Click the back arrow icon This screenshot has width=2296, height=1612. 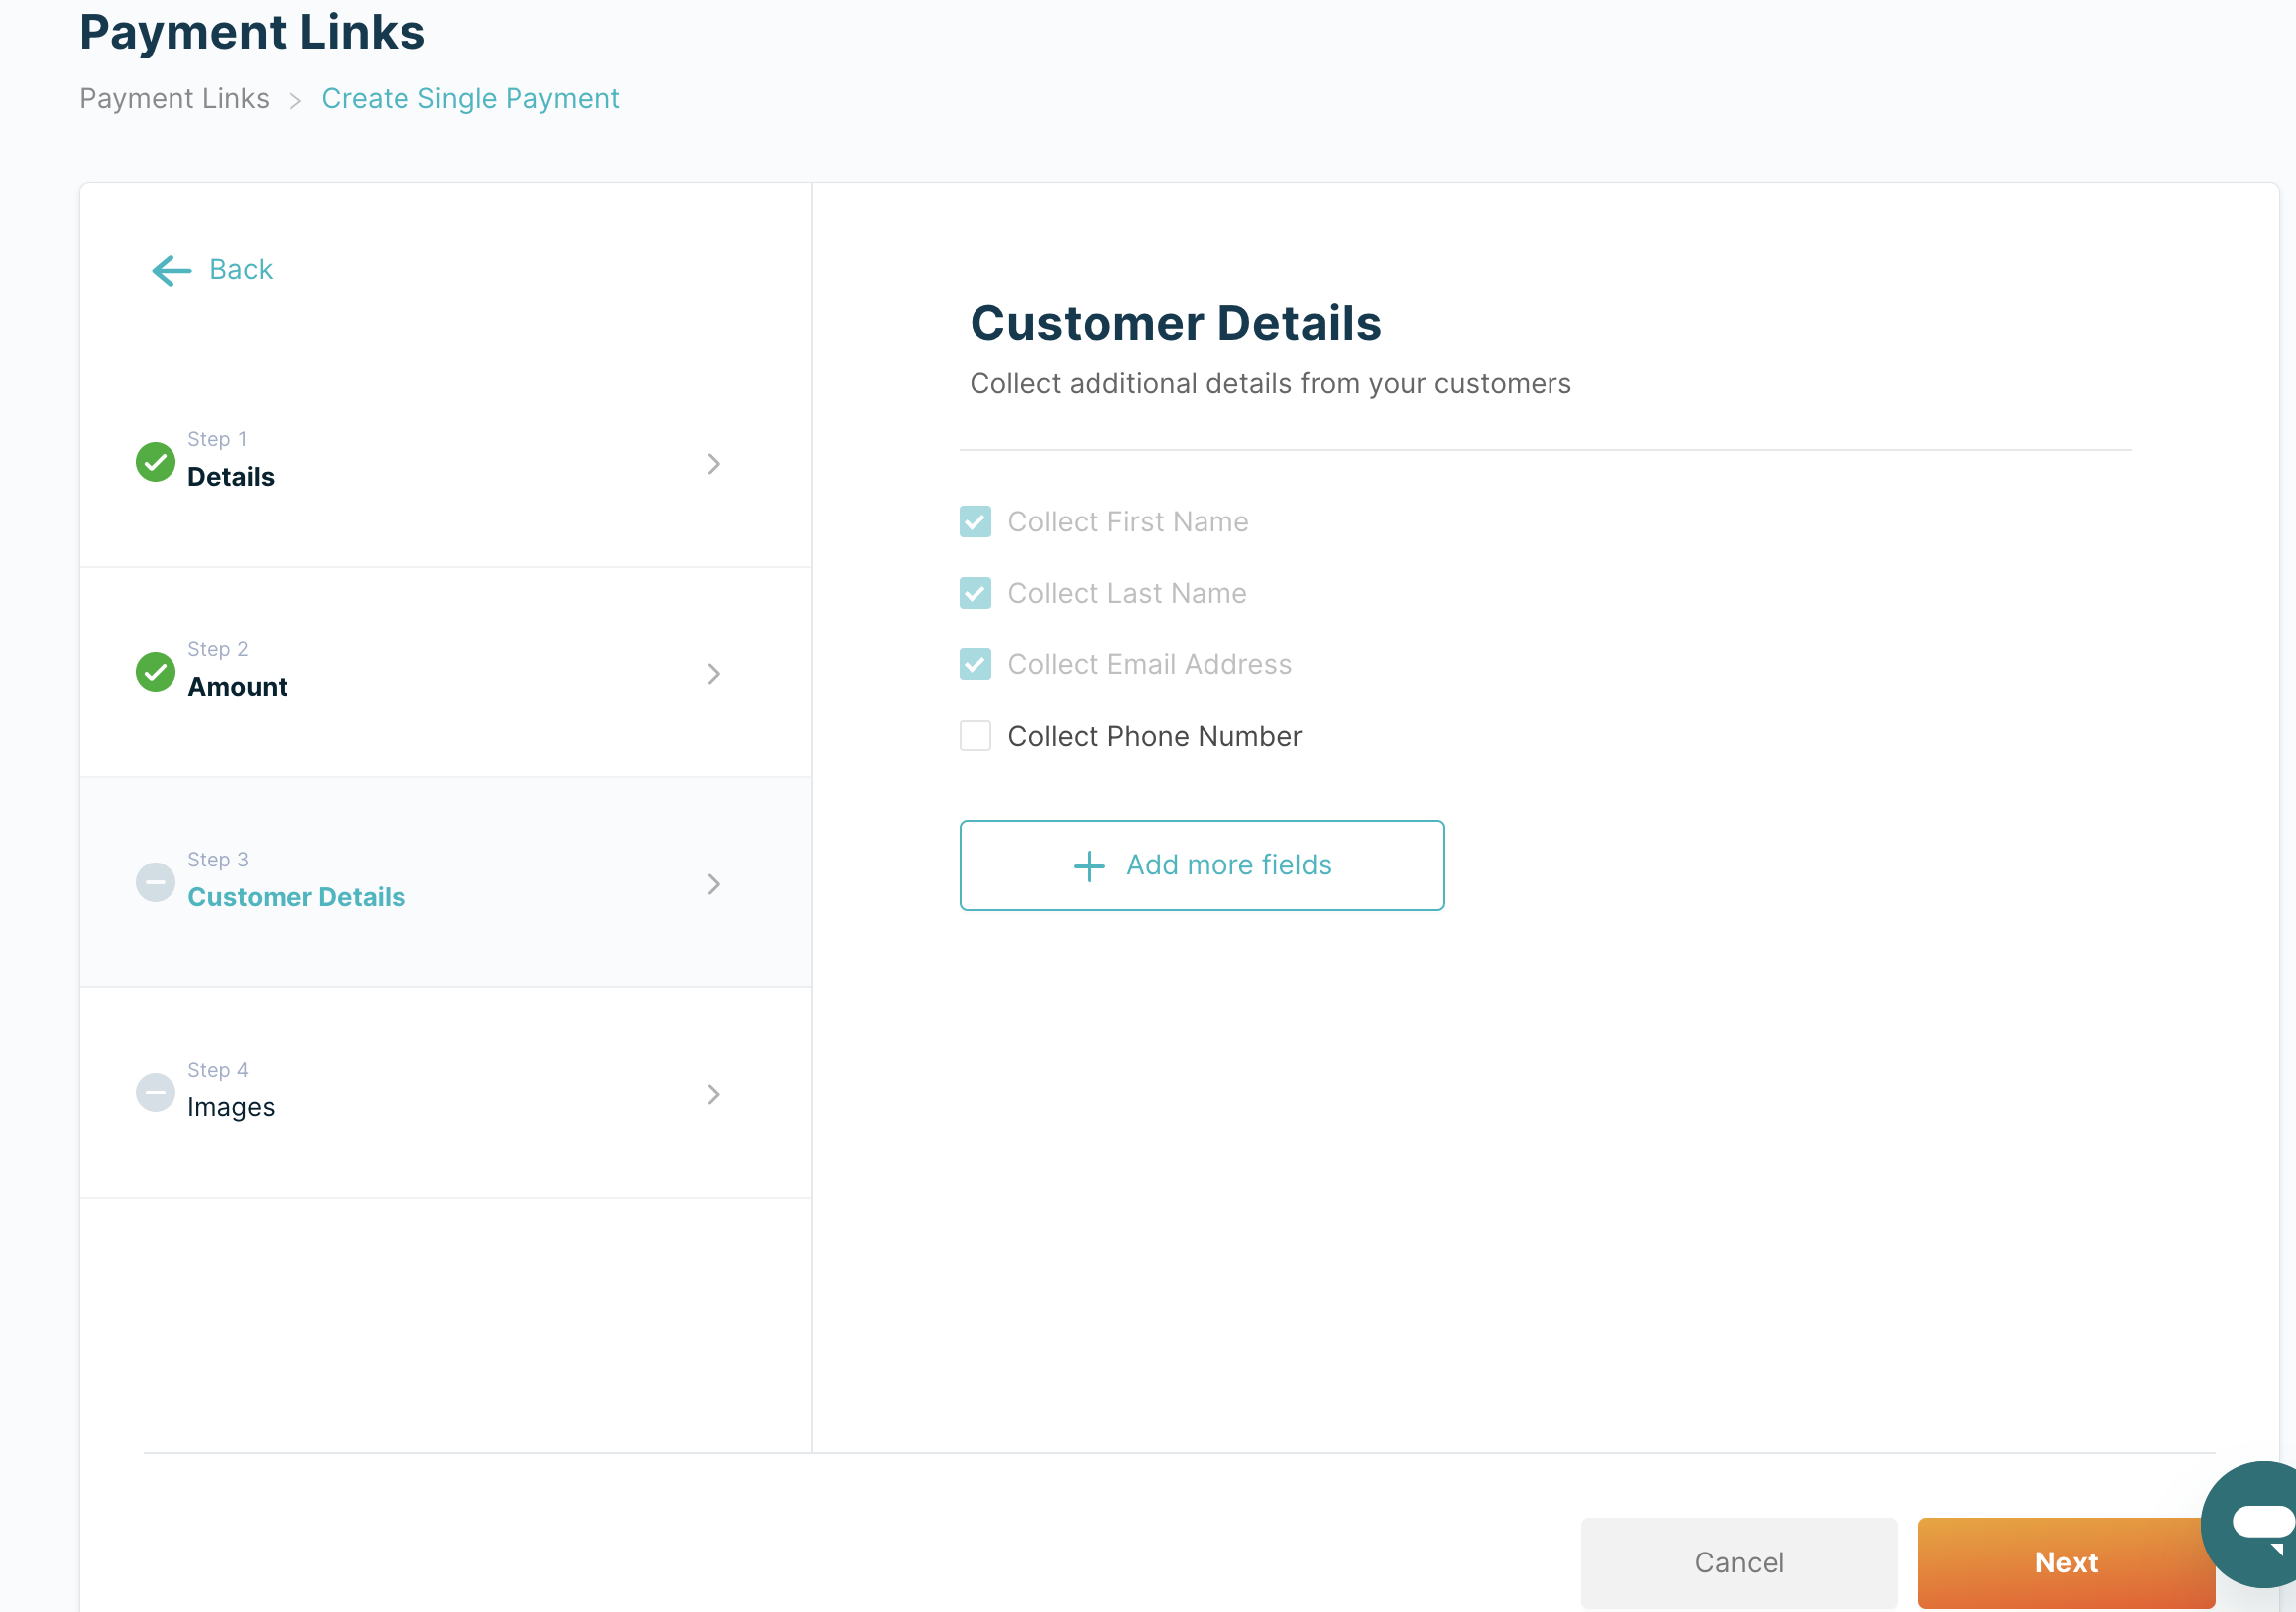coord(171,270)
